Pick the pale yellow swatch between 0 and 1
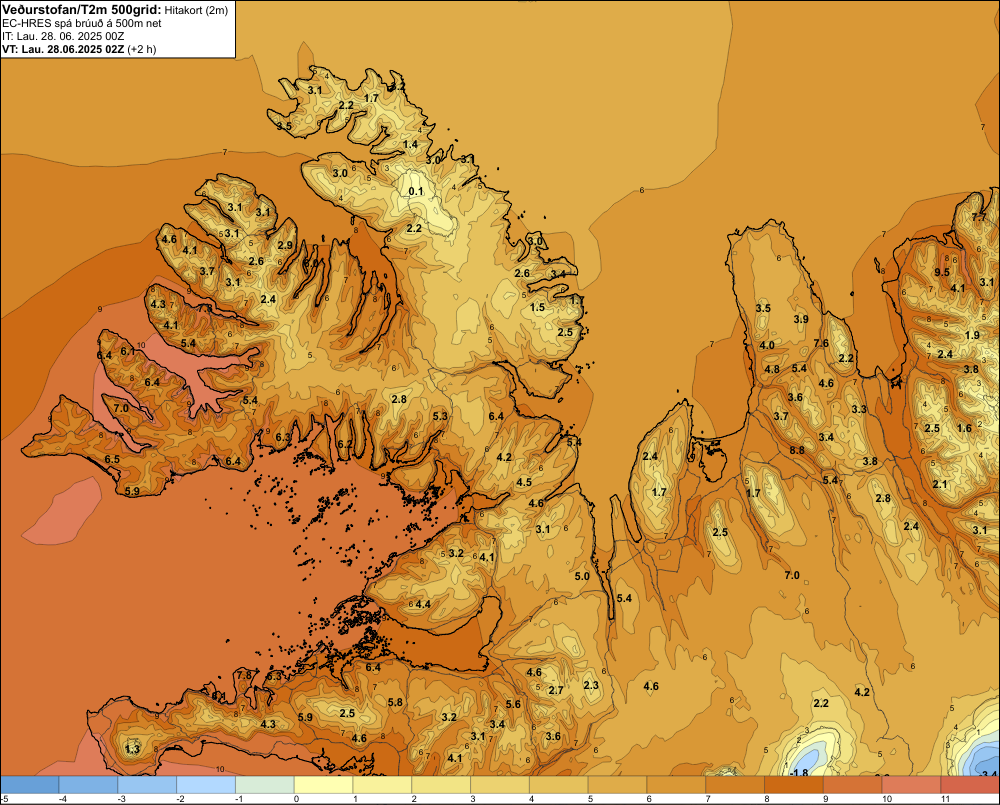 (323, 785)
